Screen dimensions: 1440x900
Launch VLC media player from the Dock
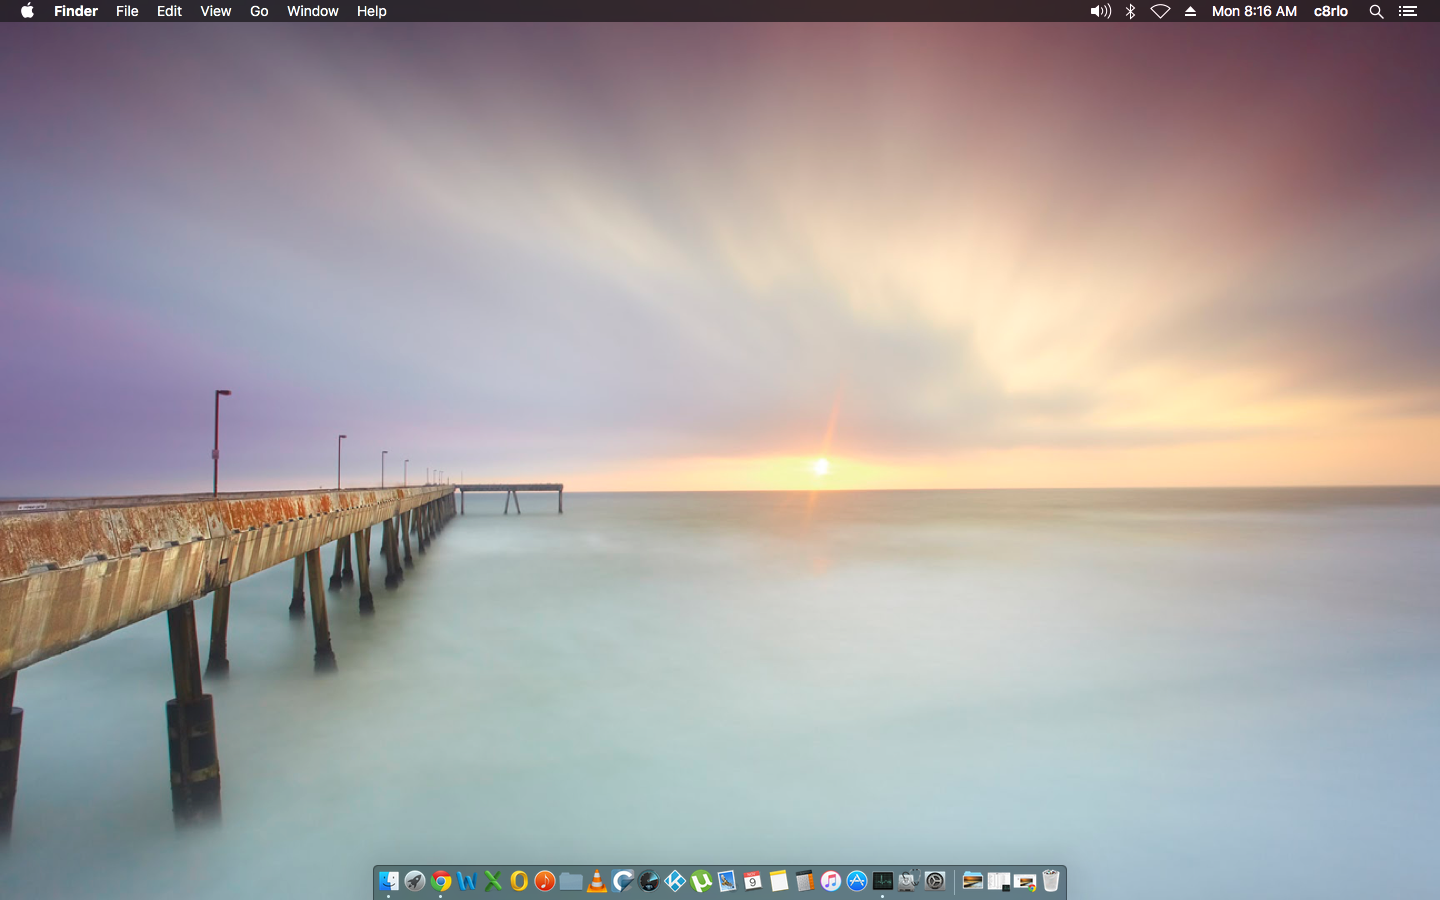pos(597,881)
